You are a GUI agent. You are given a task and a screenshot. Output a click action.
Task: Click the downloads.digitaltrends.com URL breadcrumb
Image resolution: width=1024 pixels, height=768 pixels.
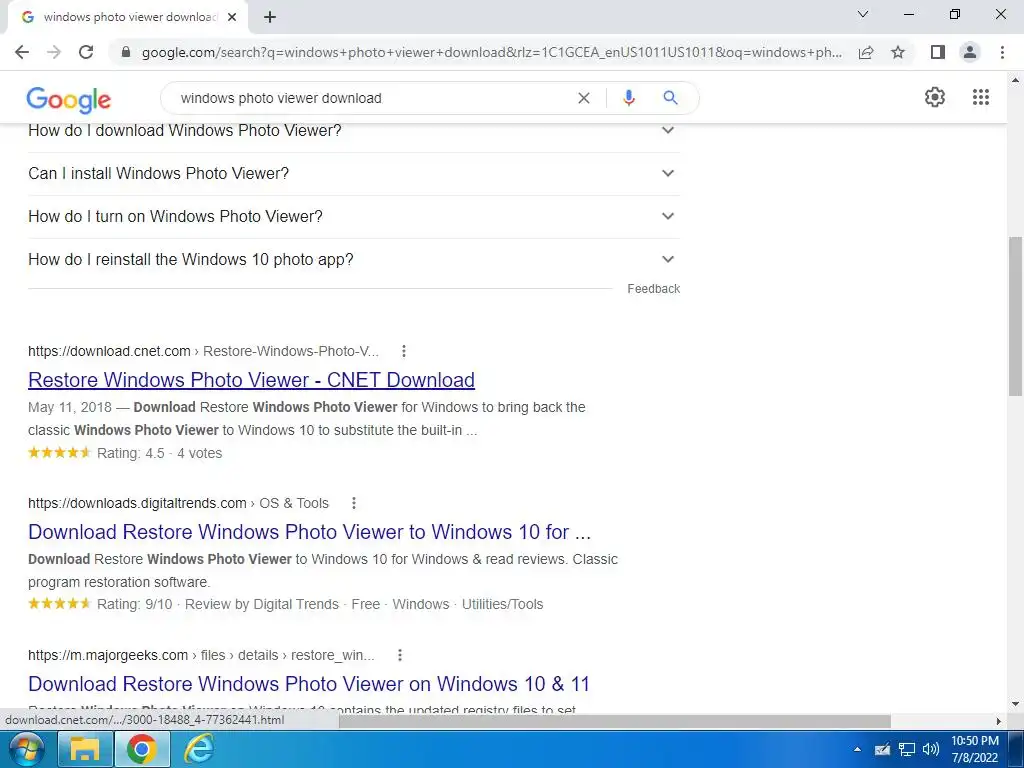click(x=178, y=504)
